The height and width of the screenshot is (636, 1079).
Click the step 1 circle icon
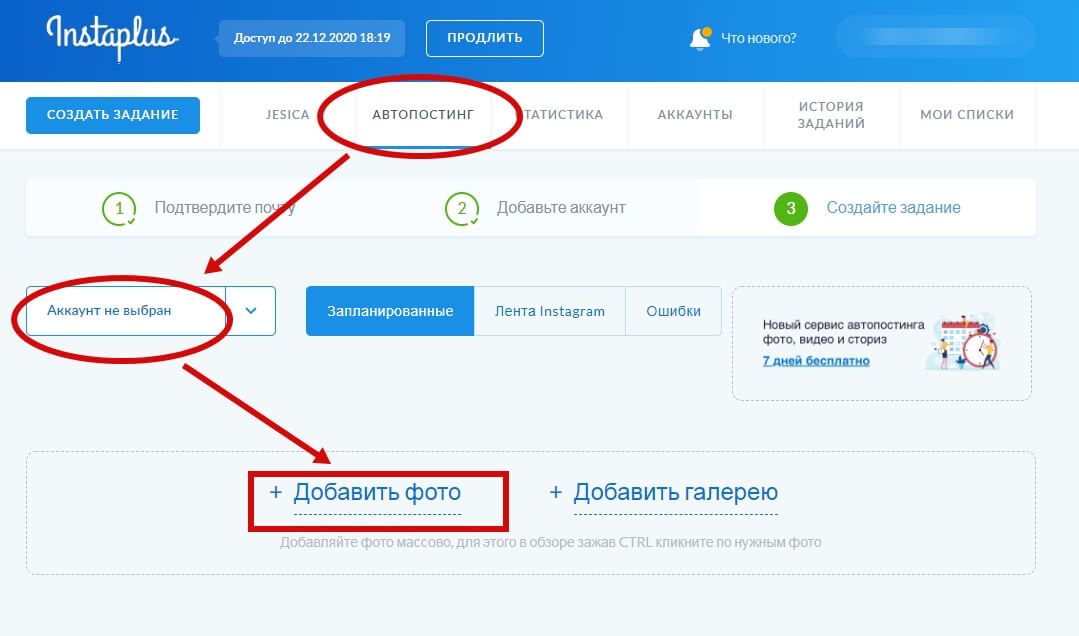pyautogui.click(x=119, y=209)
